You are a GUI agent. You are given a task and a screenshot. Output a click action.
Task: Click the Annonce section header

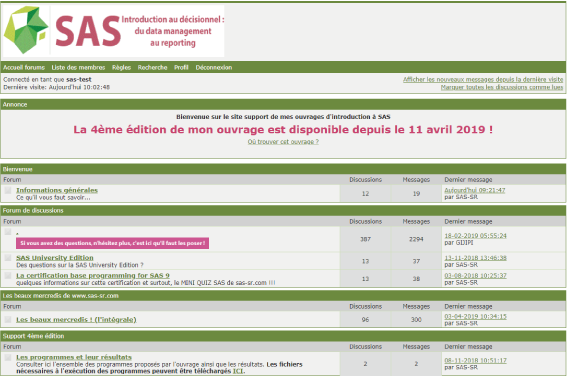click(x=283, y=104)
